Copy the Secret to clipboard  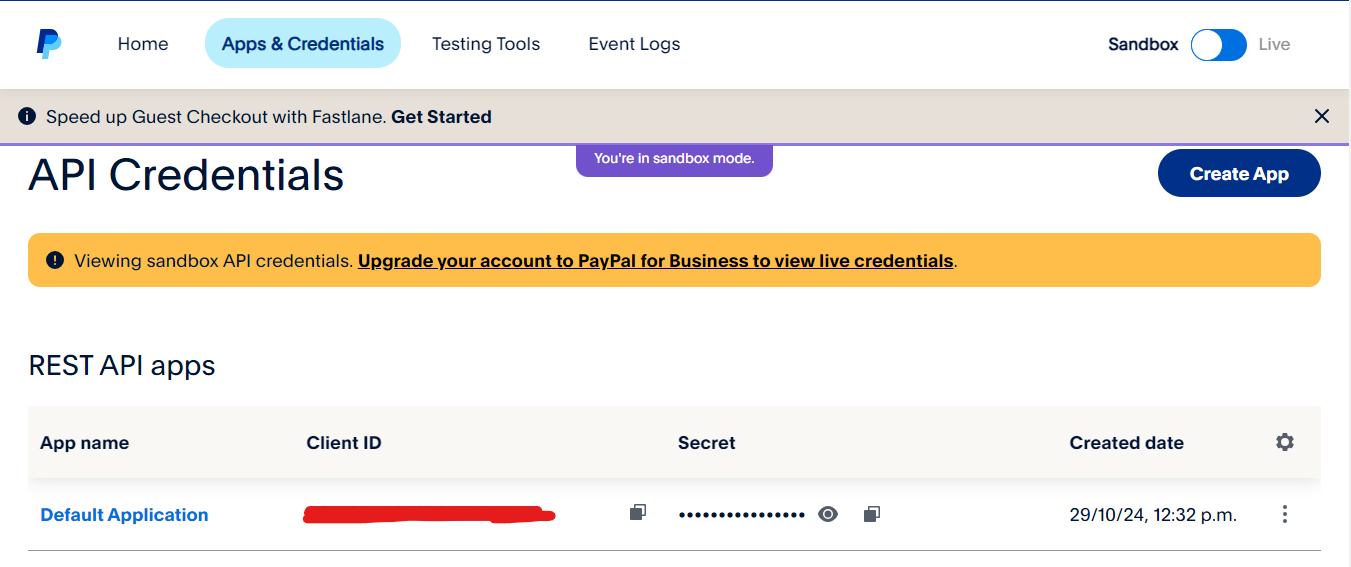(x=872, y=514)
